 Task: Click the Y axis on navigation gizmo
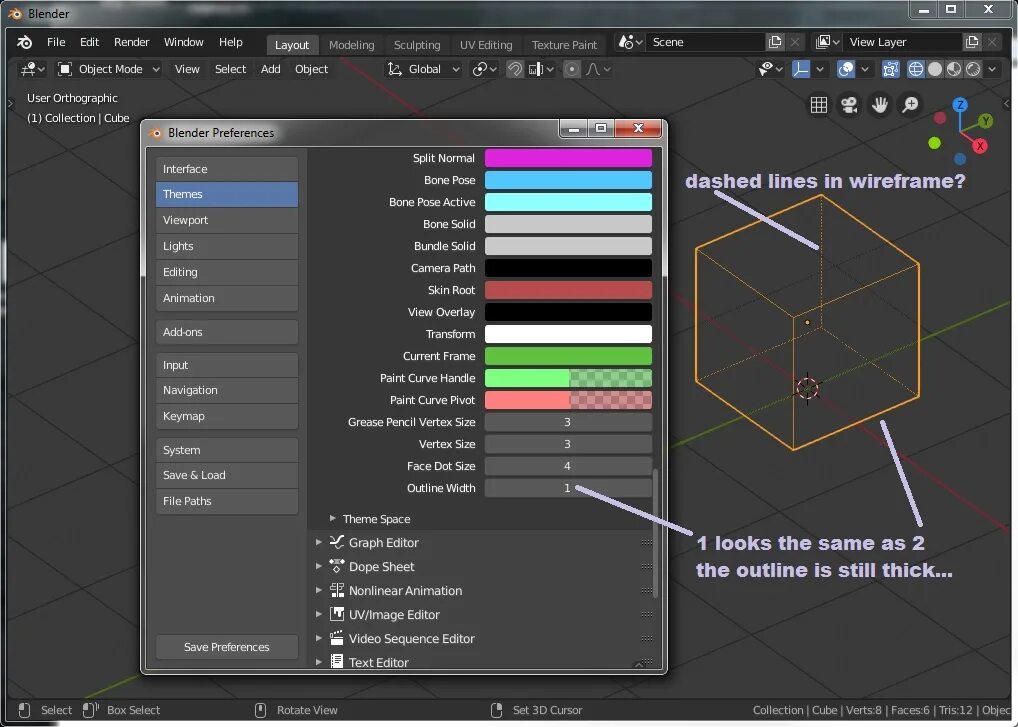(x=986, y=121)
